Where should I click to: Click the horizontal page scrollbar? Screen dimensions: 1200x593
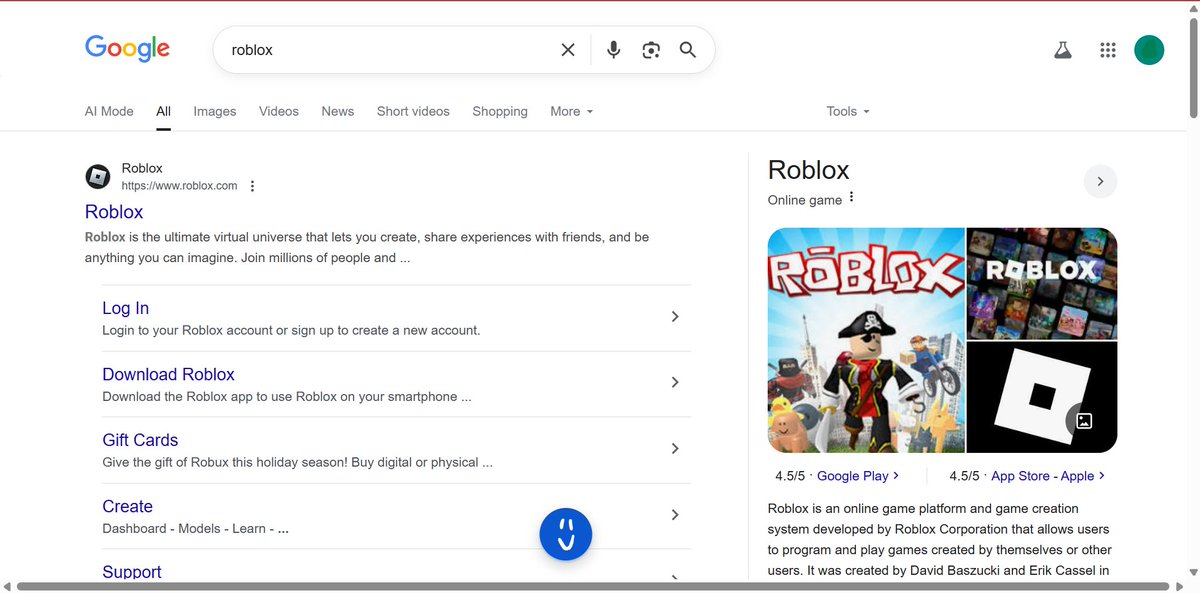(593, 586)
